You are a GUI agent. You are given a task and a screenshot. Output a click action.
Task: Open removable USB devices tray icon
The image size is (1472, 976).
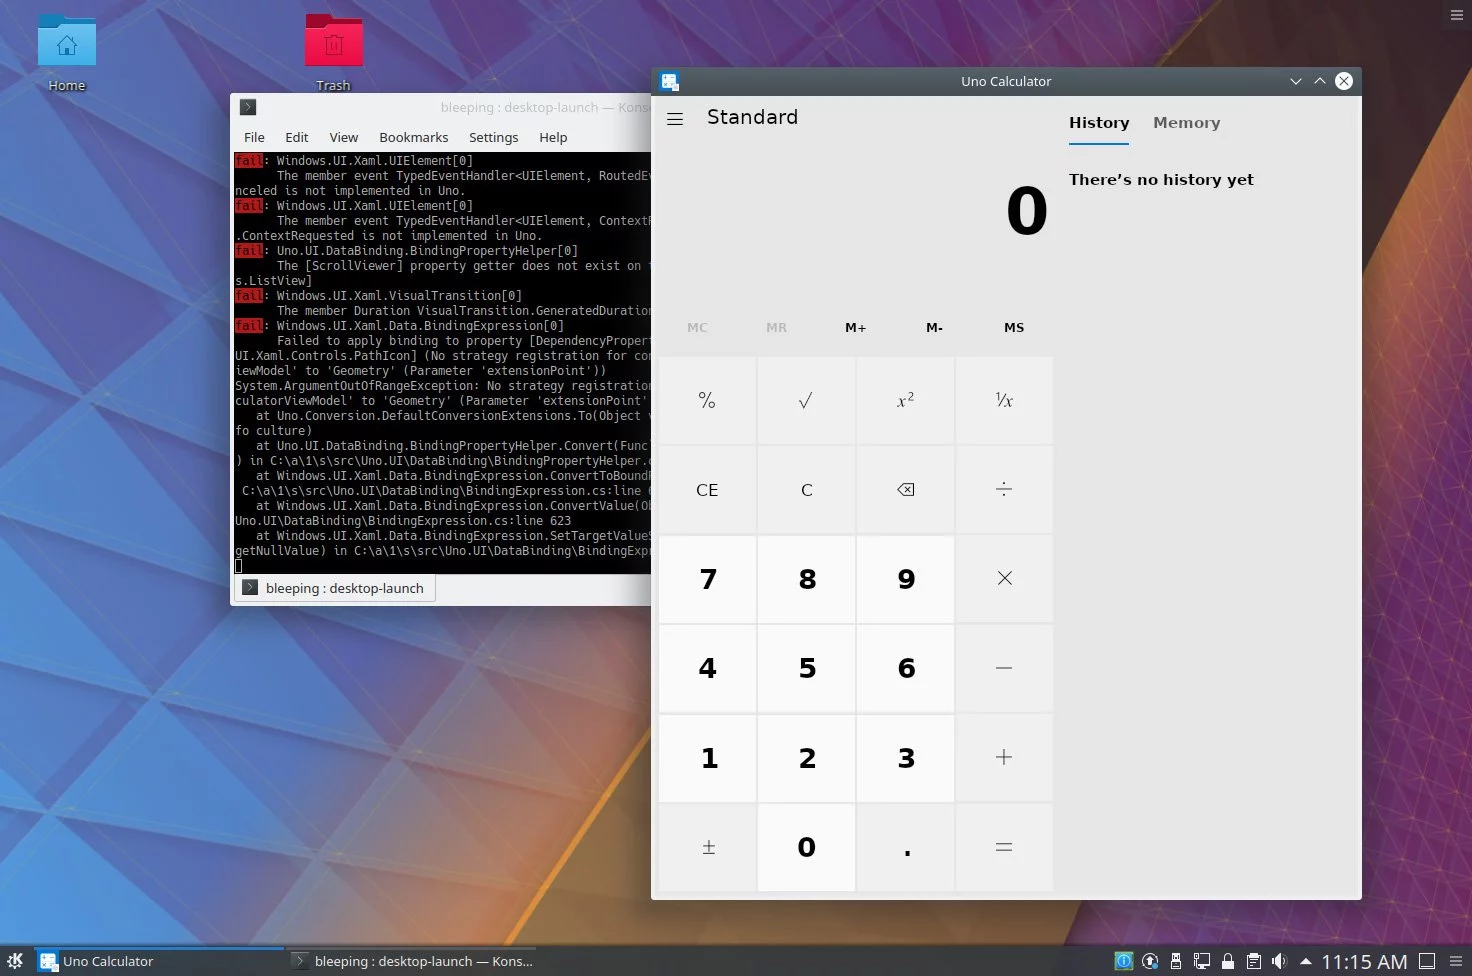1176,961
